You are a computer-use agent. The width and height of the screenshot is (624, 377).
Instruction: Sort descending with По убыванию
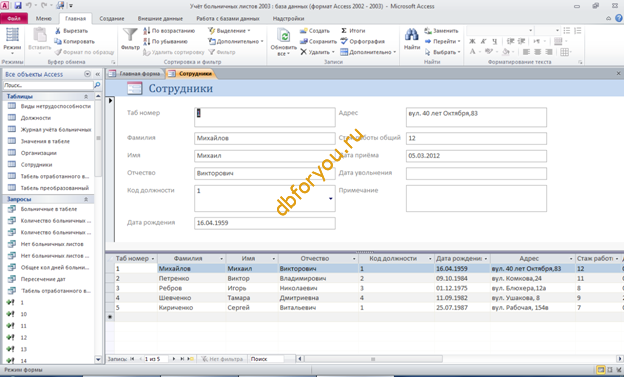pyautogui.click(x=165, y=41)
